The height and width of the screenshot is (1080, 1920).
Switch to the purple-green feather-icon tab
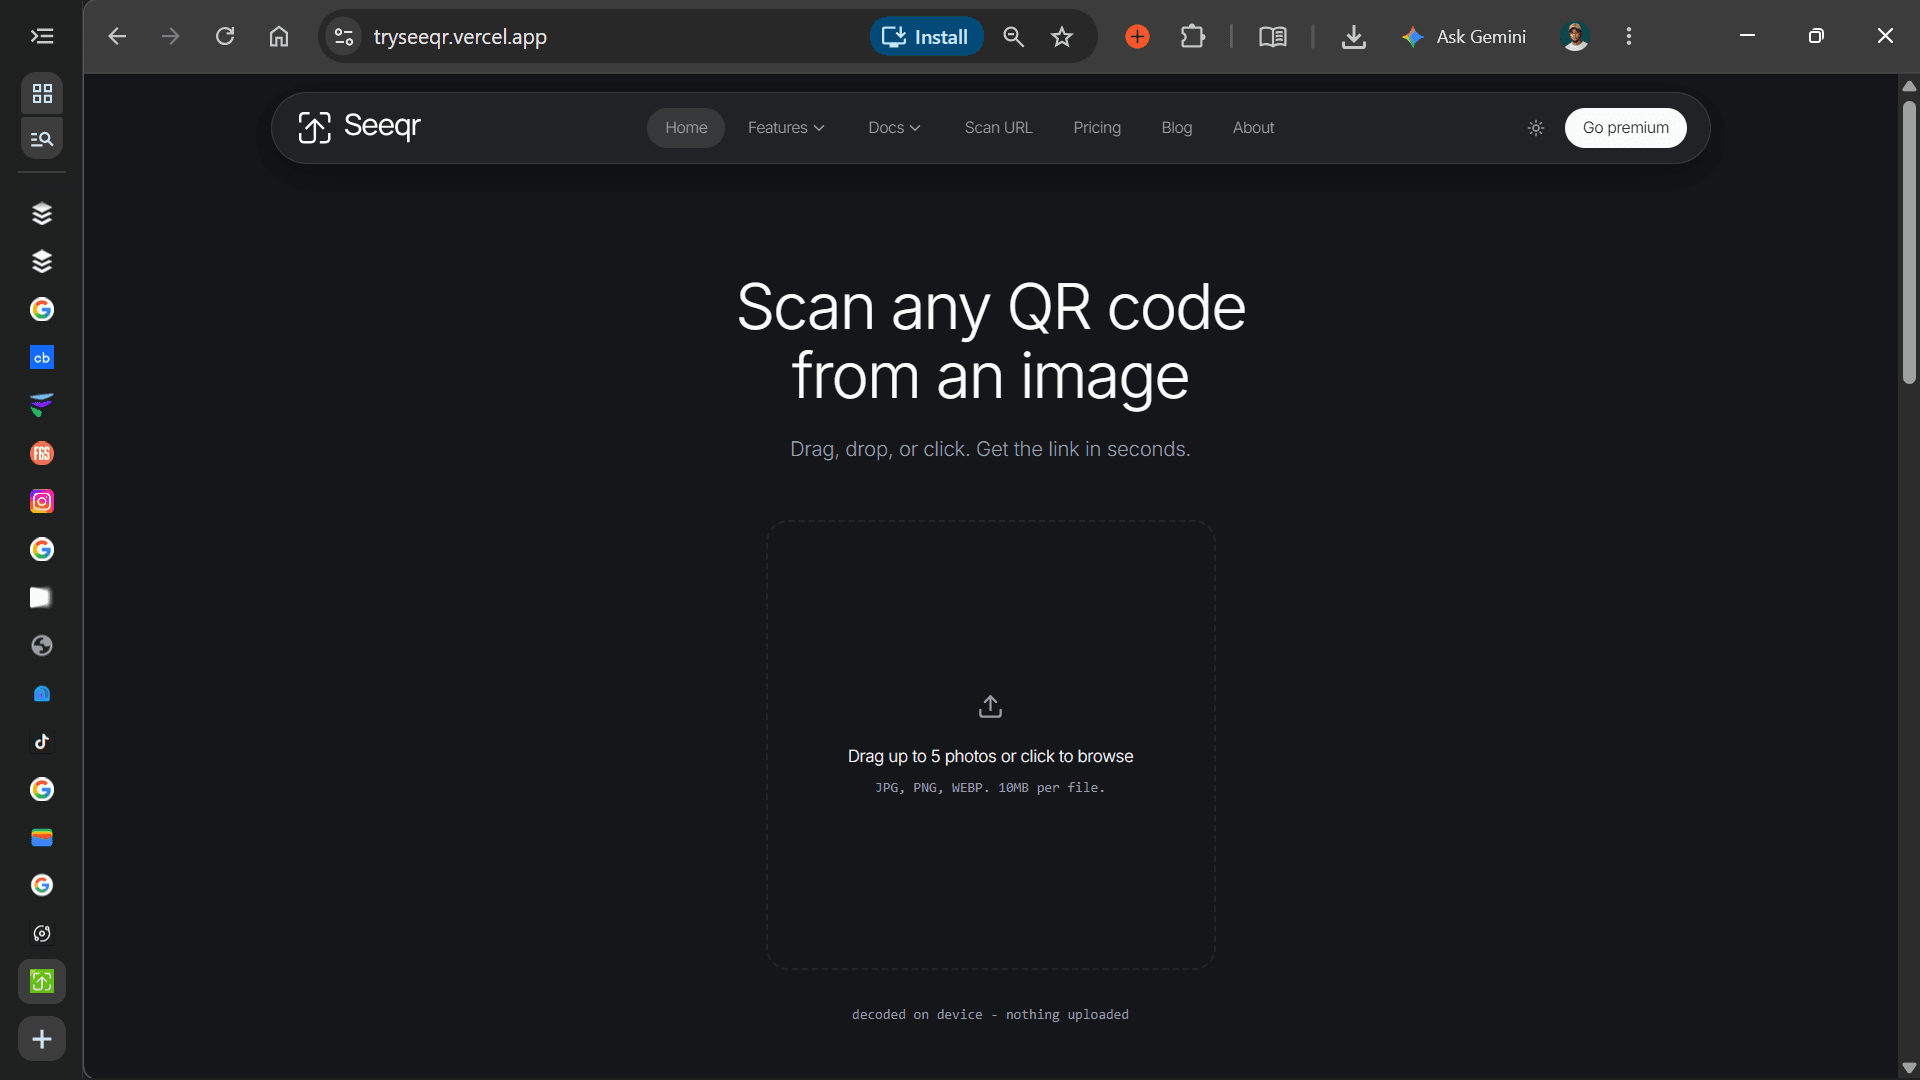coord(42,406)
